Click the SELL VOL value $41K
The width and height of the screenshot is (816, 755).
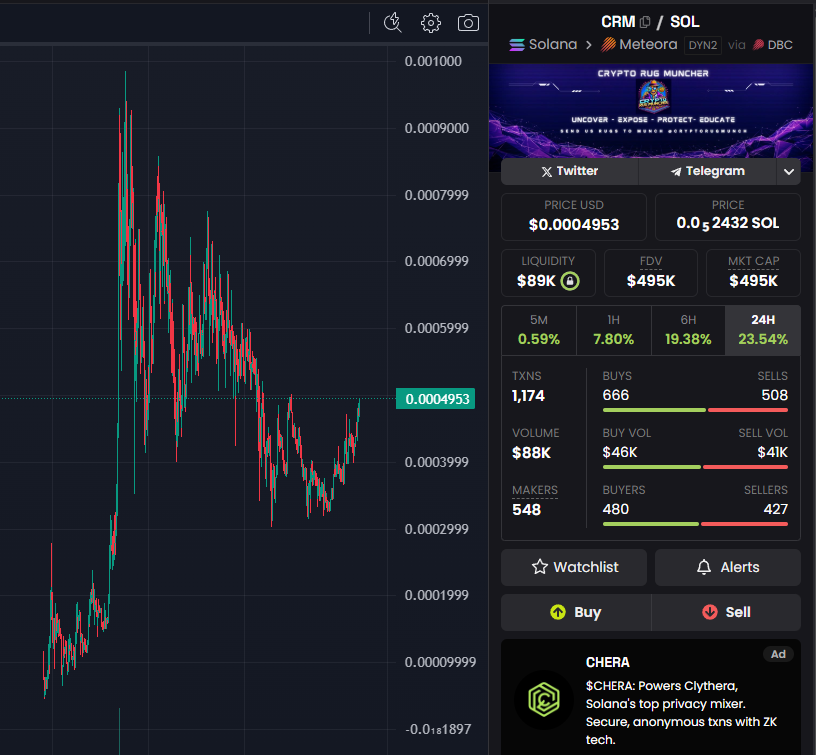772,452
